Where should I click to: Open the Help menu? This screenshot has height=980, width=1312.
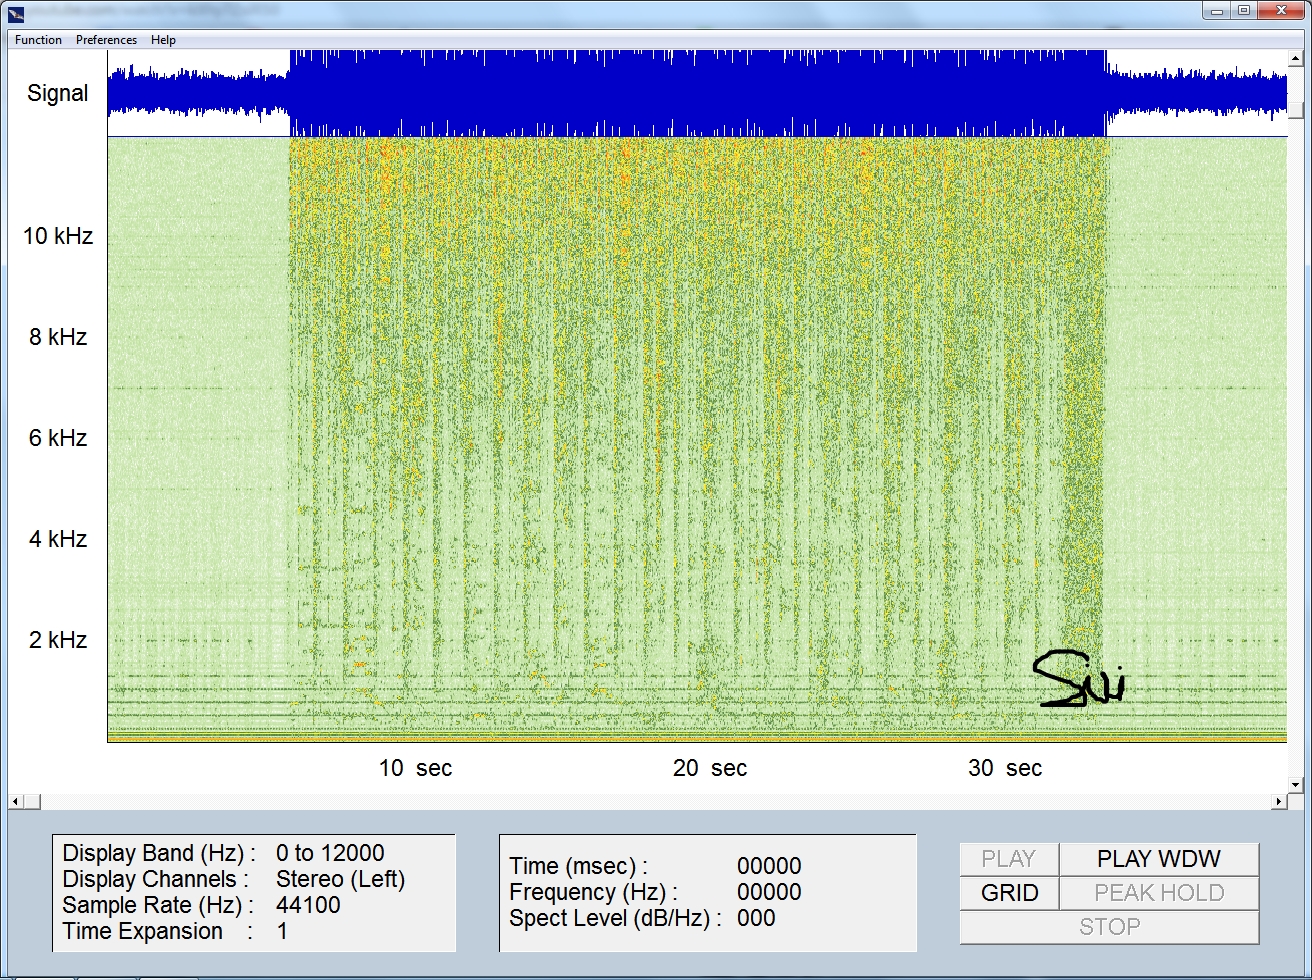(163, 40)
